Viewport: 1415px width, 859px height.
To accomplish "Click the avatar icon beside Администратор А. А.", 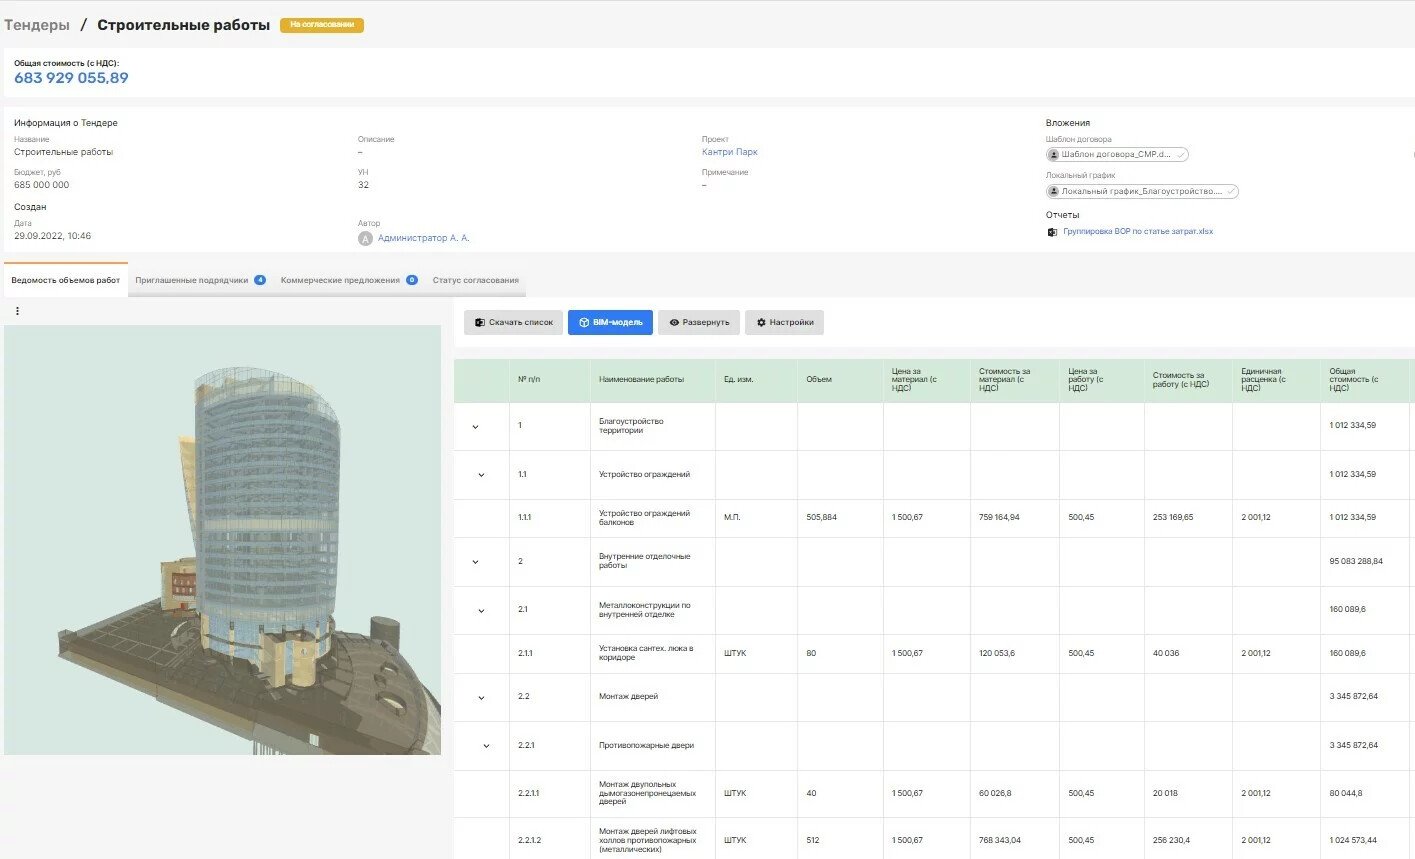I will click(x=365, y=239).
